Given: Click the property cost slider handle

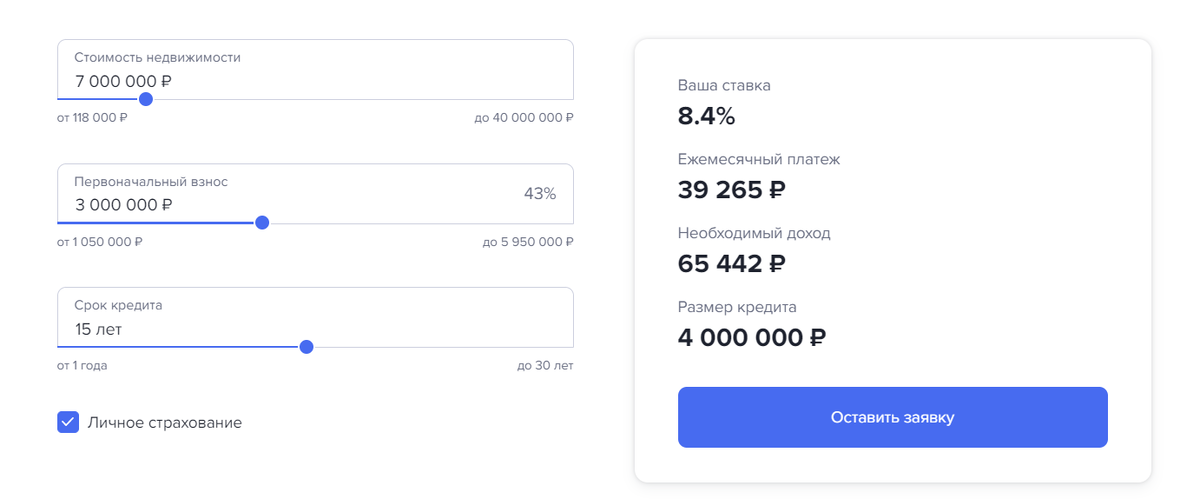Looking at the screenshot, I should click(x=146, y=99).
